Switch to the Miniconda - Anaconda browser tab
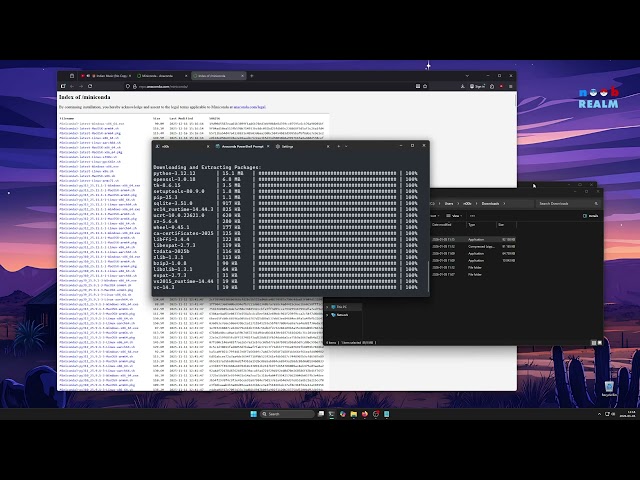640x480 pixels. coord(161,76)
